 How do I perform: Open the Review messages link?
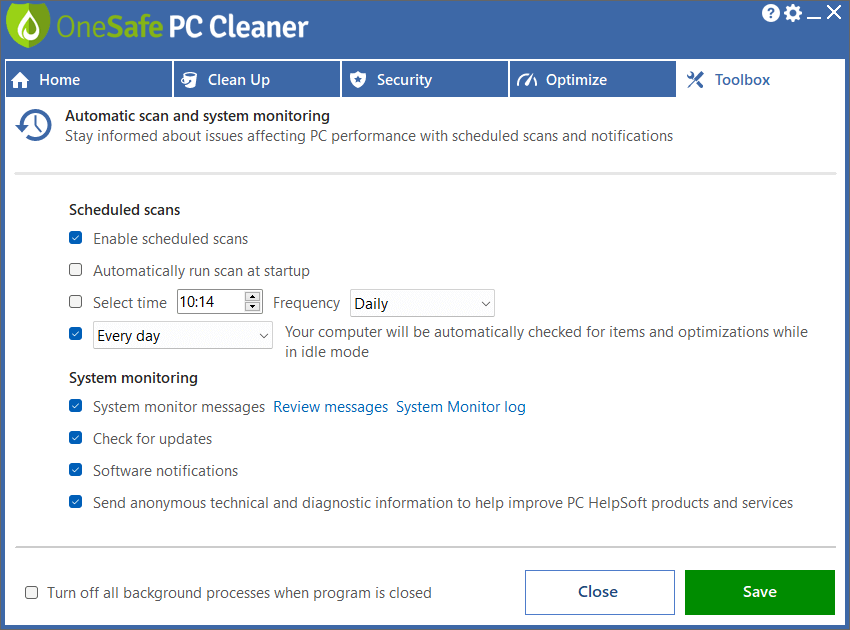point(331,407)
